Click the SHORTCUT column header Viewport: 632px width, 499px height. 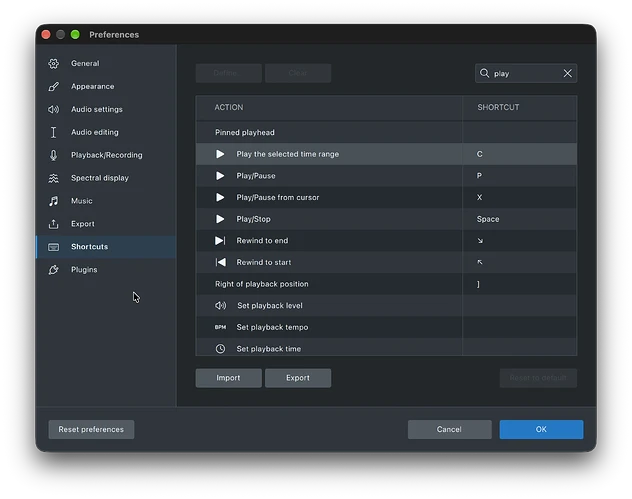(520, 107)
